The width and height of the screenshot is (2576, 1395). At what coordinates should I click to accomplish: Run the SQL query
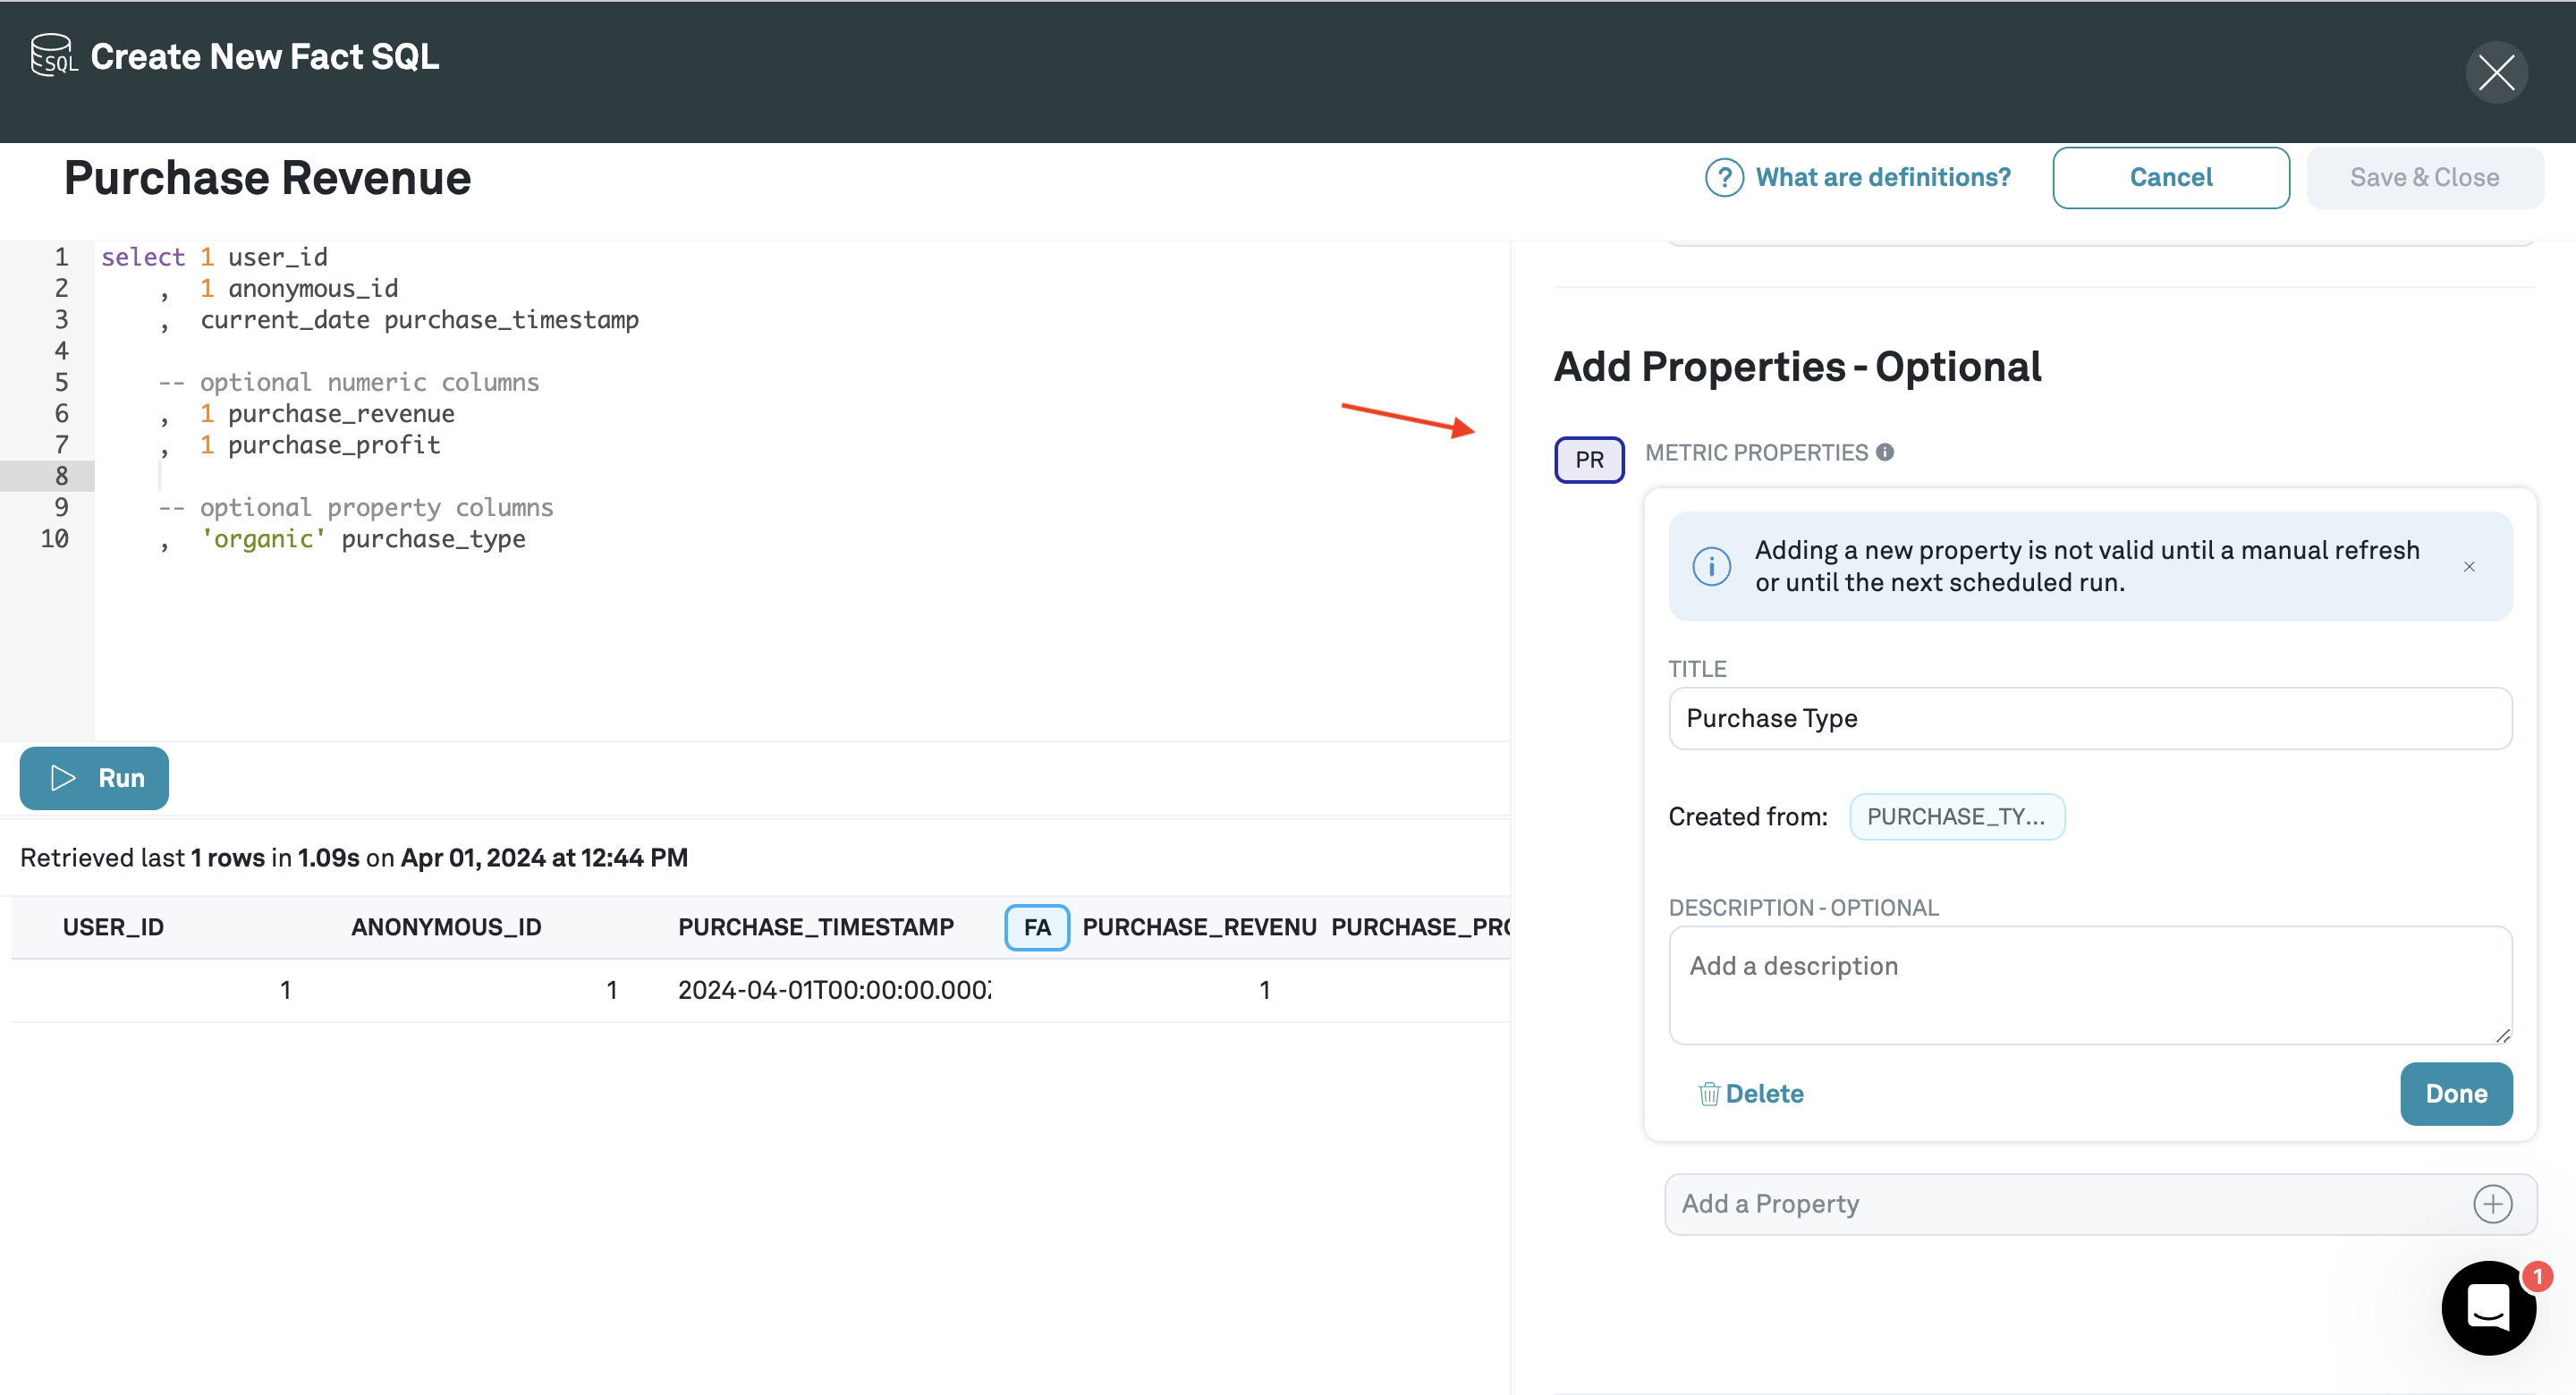point(95,778)
